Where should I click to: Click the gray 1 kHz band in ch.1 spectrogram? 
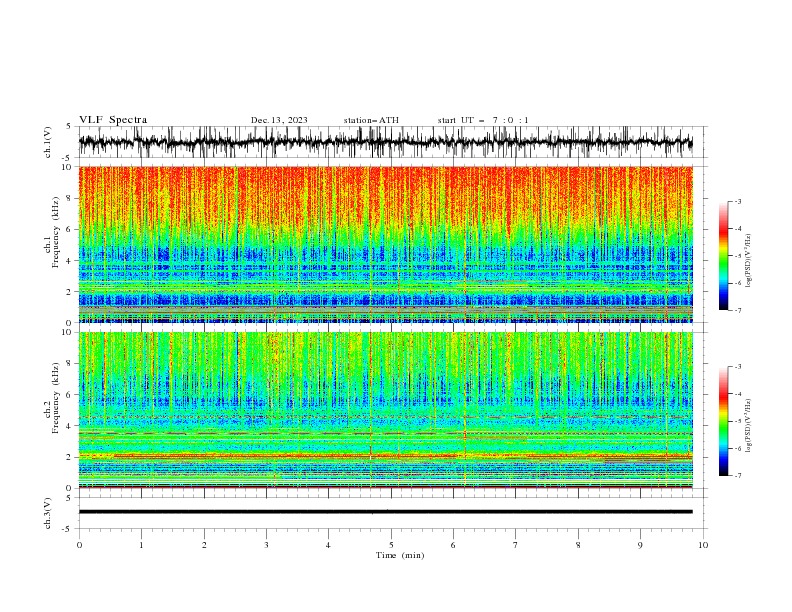pos(385,308)
